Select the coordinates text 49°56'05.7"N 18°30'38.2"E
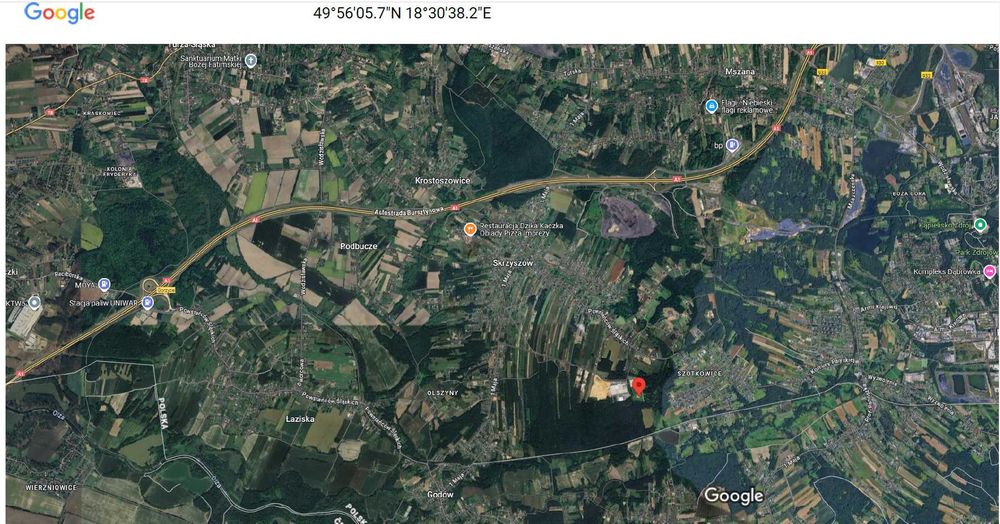 [x=402, y=13]
